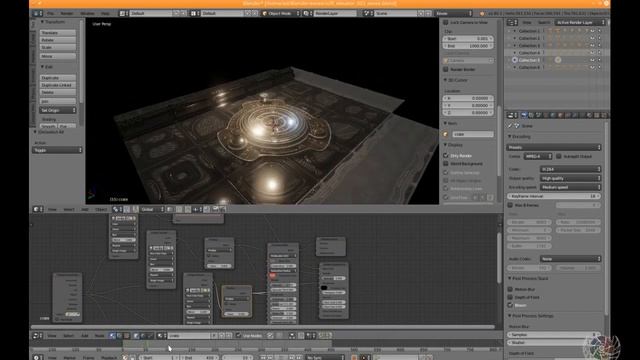Open the 3D viewport editor type icon
640x360 pixels.
(x=38, y=209)
